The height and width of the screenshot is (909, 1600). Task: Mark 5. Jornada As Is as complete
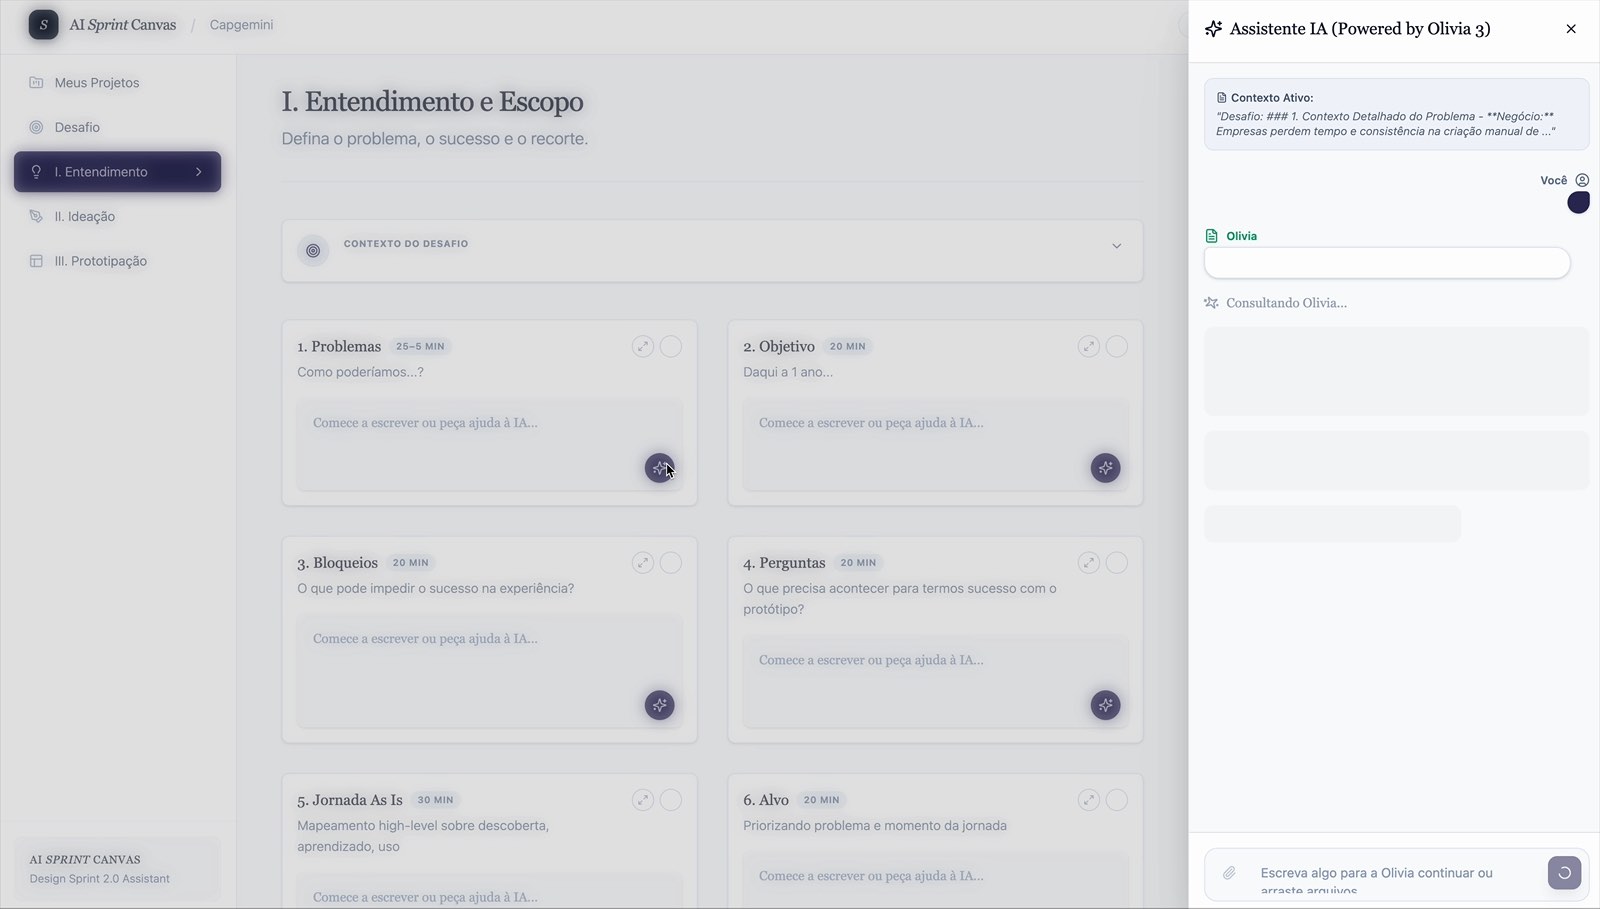(671, 800)
